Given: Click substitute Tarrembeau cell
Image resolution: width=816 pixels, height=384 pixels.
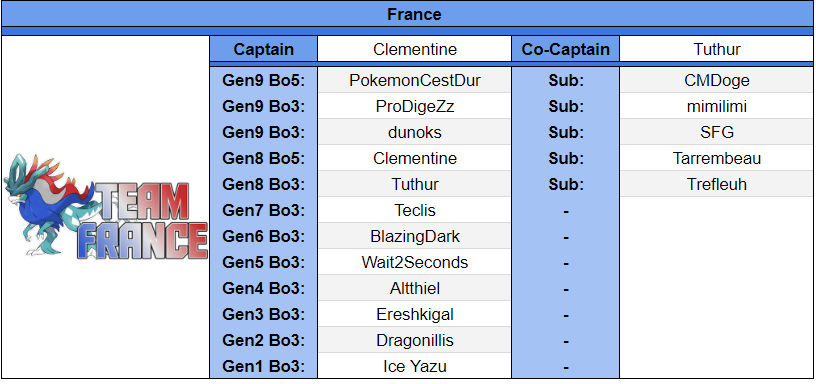Looking at the screenshot, I should tap(717, 158).
